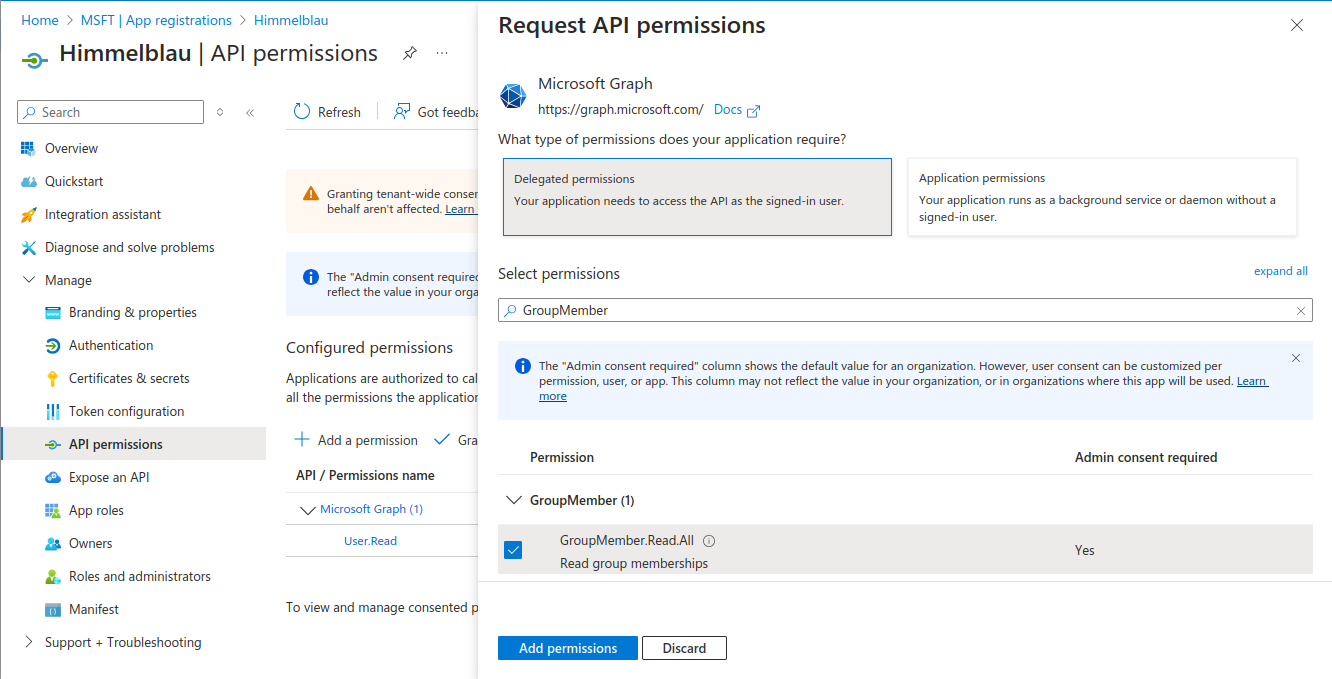1332x679 pixels.
Task: Click the Overview icon in sidebar
Action: (x=28, y=148)
